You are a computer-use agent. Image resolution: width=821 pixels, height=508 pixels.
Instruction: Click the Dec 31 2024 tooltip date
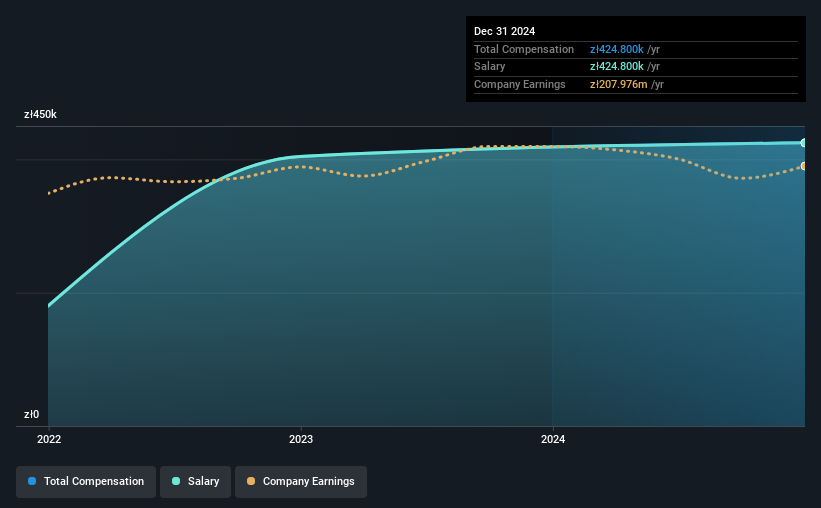click(x=504, y=31)
